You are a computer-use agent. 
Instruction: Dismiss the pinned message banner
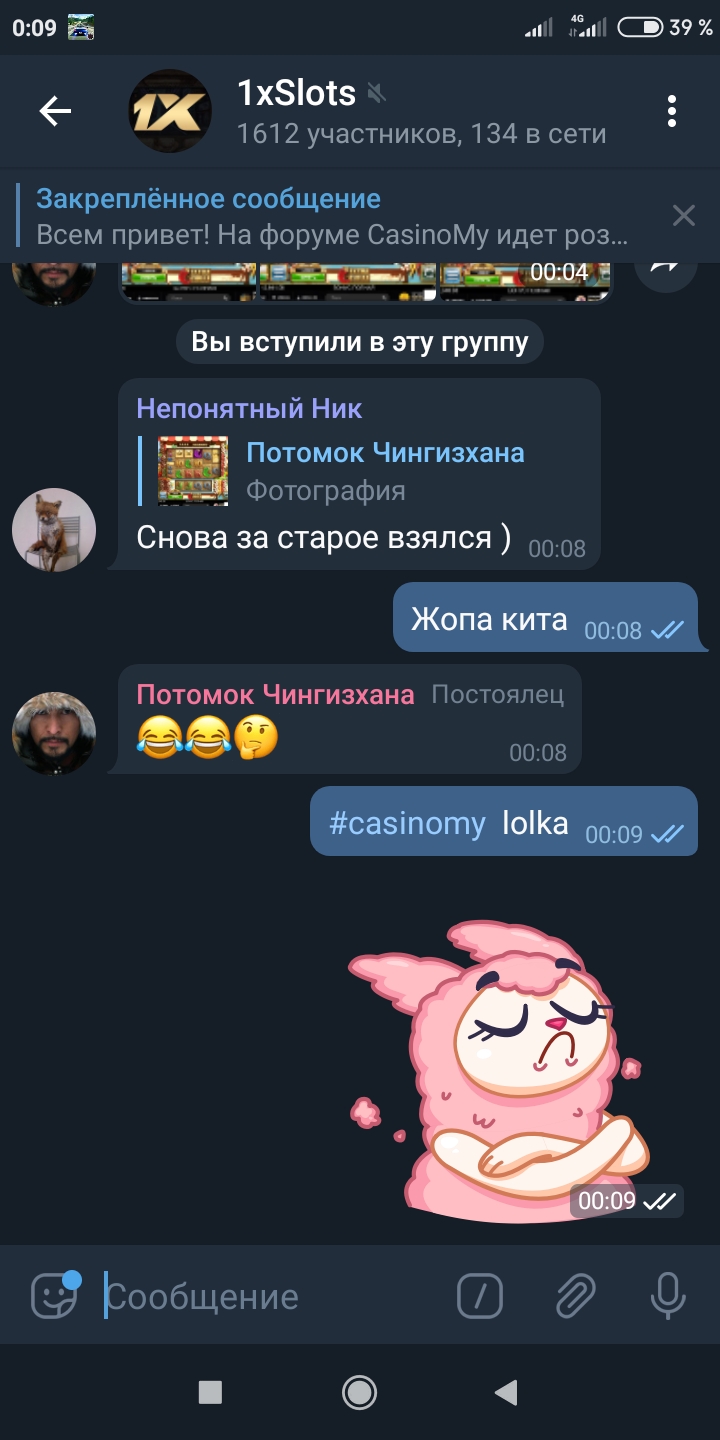(684, 215)
